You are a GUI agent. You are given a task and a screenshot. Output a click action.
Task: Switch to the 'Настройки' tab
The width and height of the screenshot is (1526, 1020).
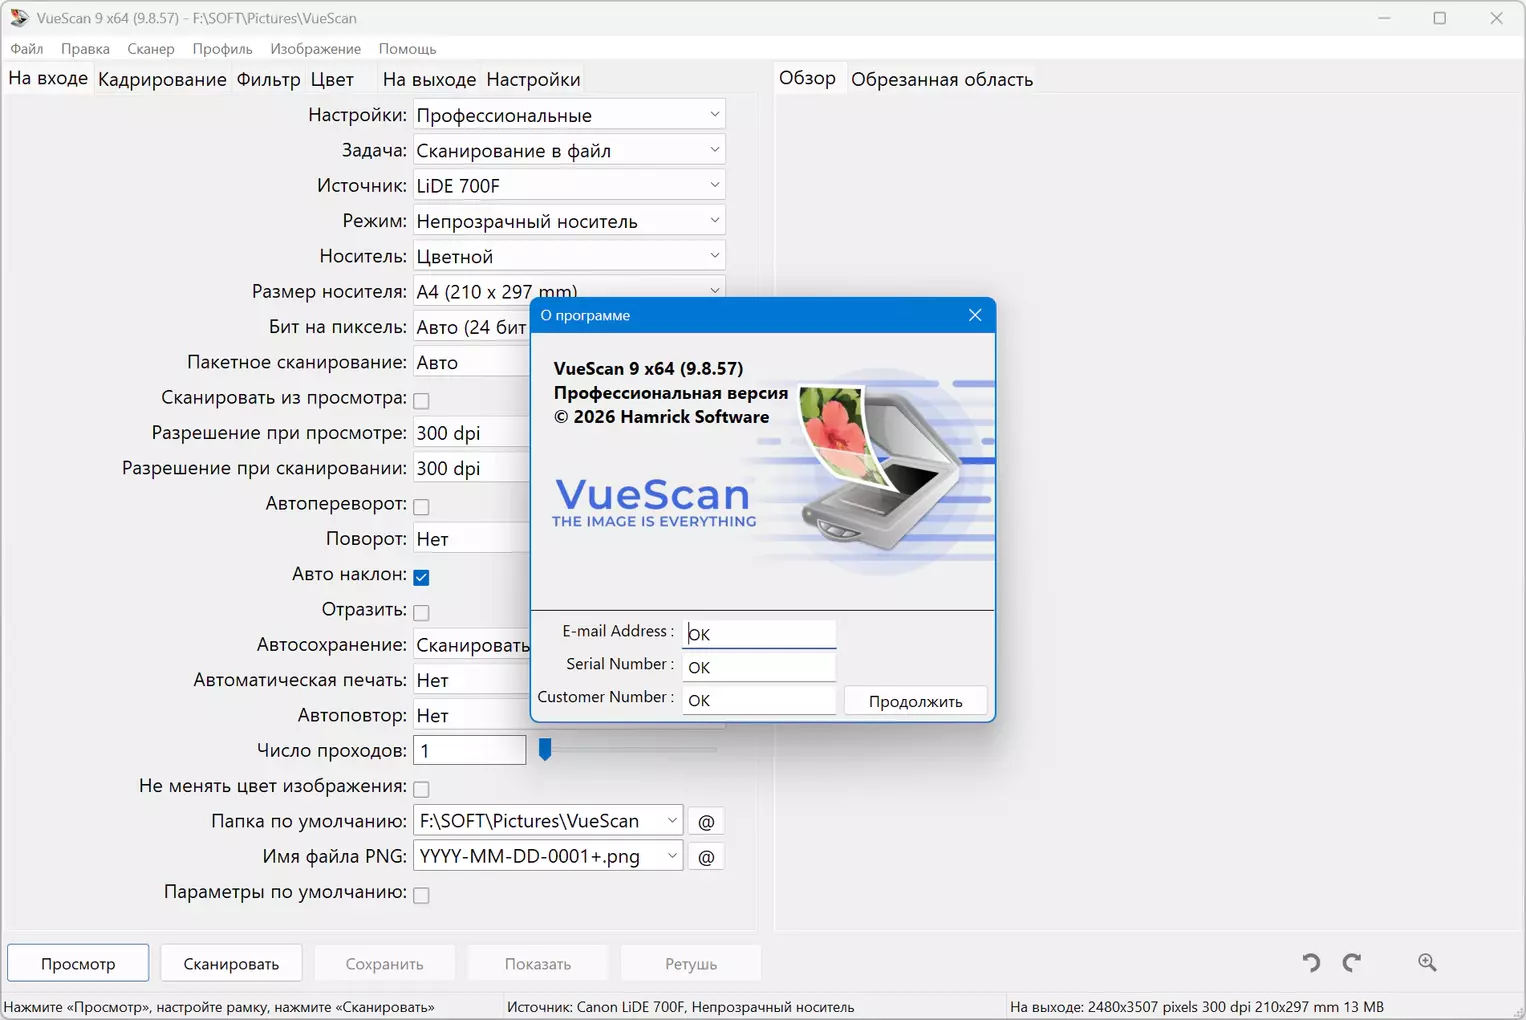[x=533, y=79]
